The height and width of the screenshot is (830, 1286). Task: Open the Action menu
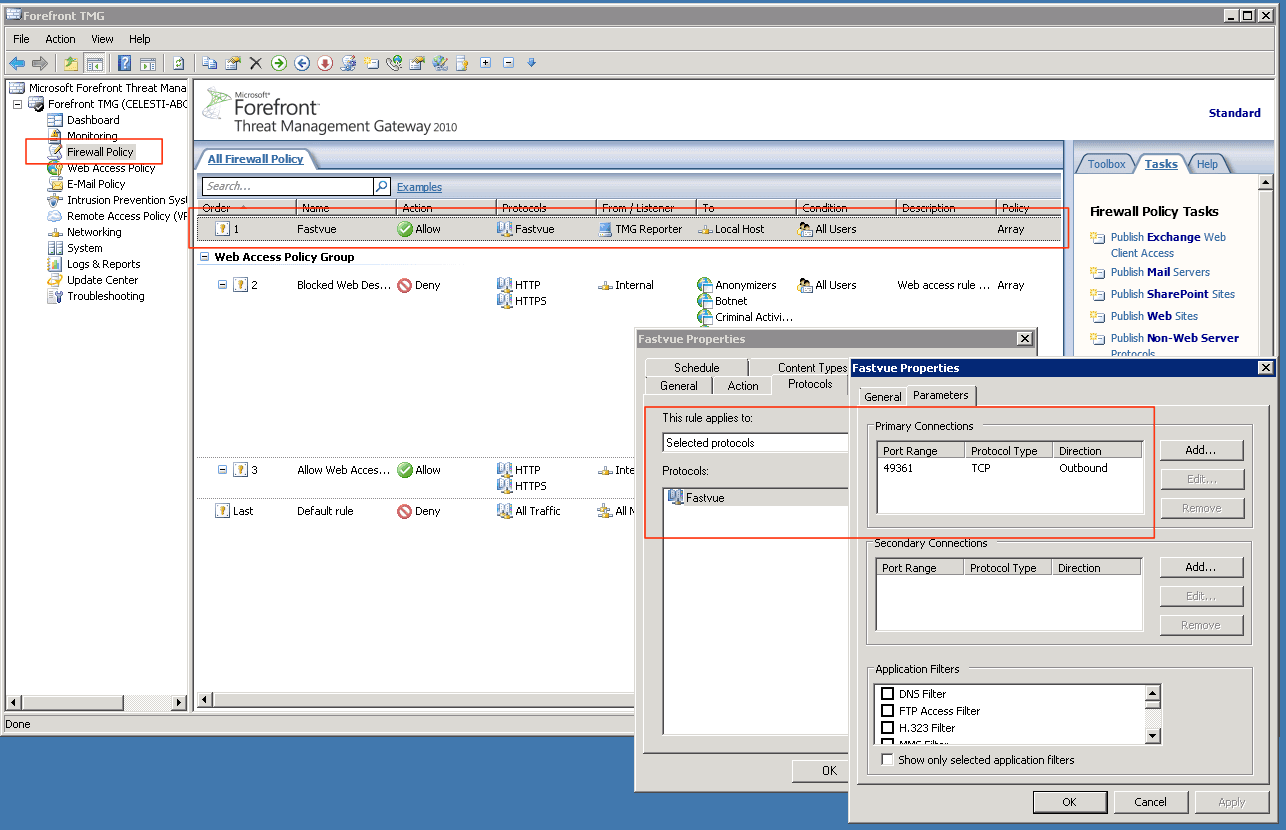click(x=60, y=39)
